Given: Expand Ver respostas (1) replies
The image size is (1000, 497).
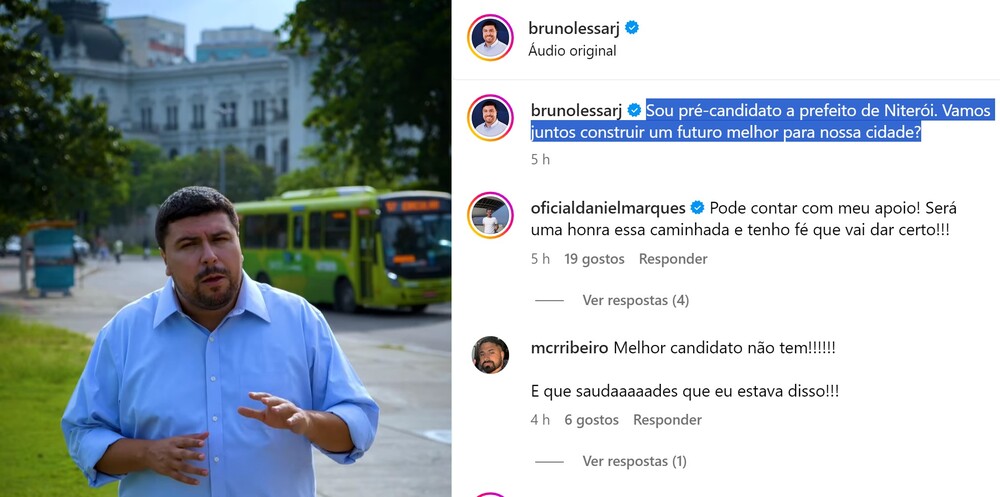Looking at the screenshot, I should point(634,461).
